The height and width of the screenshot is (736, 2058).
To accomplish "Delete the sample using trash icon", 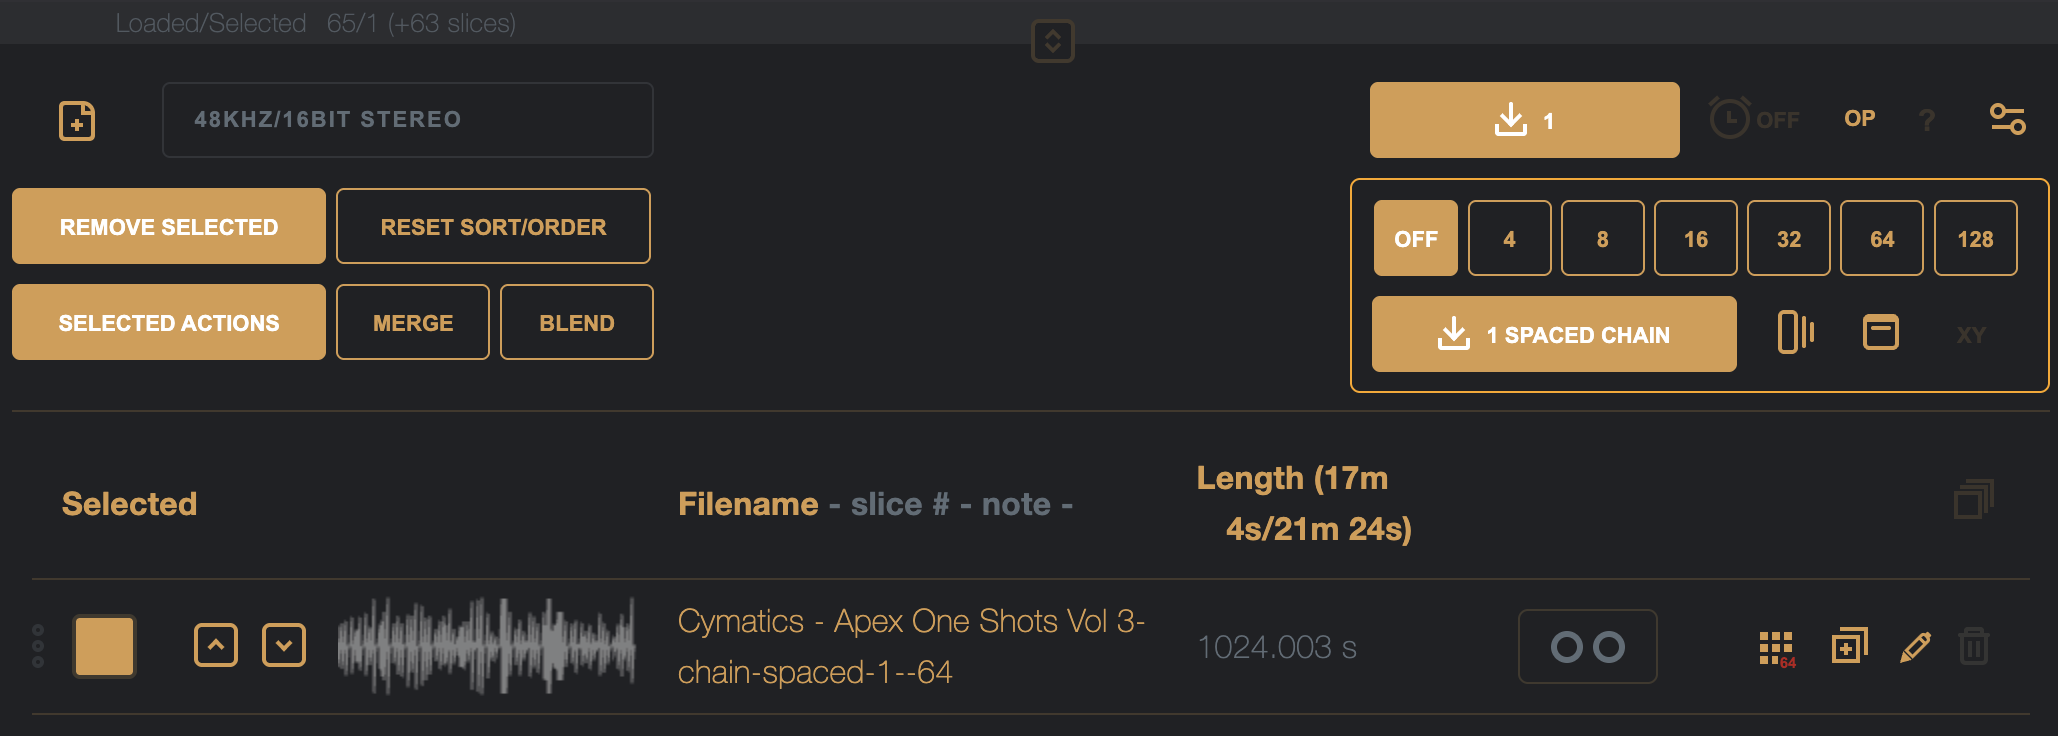I will tap(1973, 647).
